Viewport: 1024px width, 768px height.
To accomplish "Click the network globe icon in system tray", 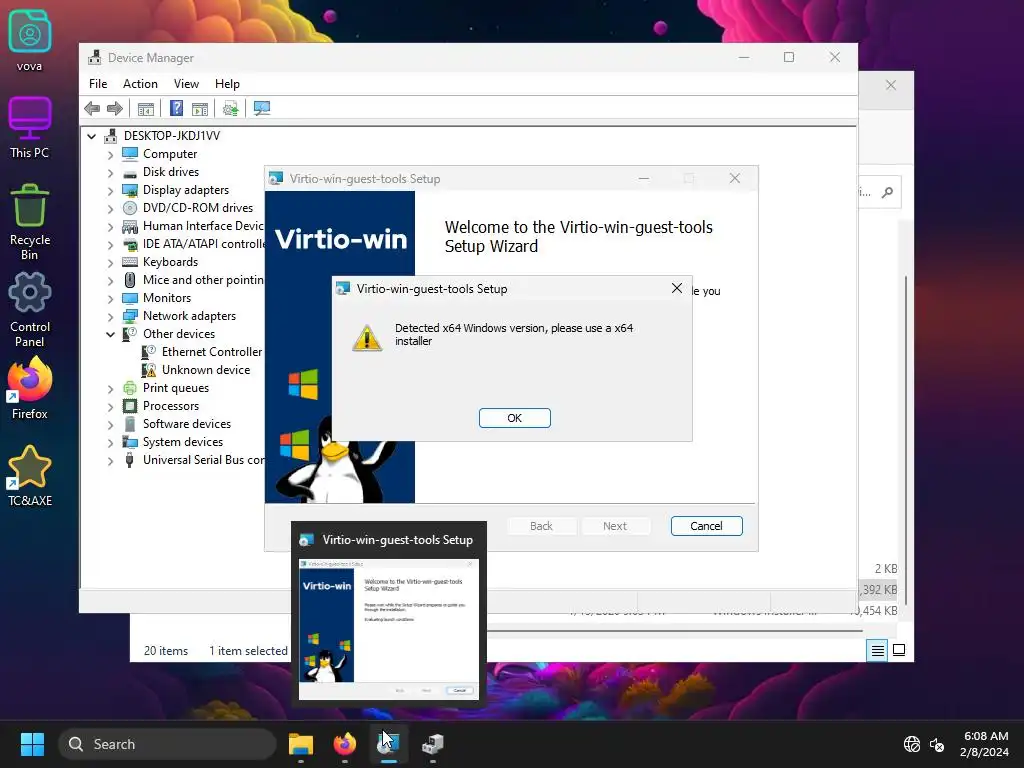I will pyautogui.click(x=912, y=744).
